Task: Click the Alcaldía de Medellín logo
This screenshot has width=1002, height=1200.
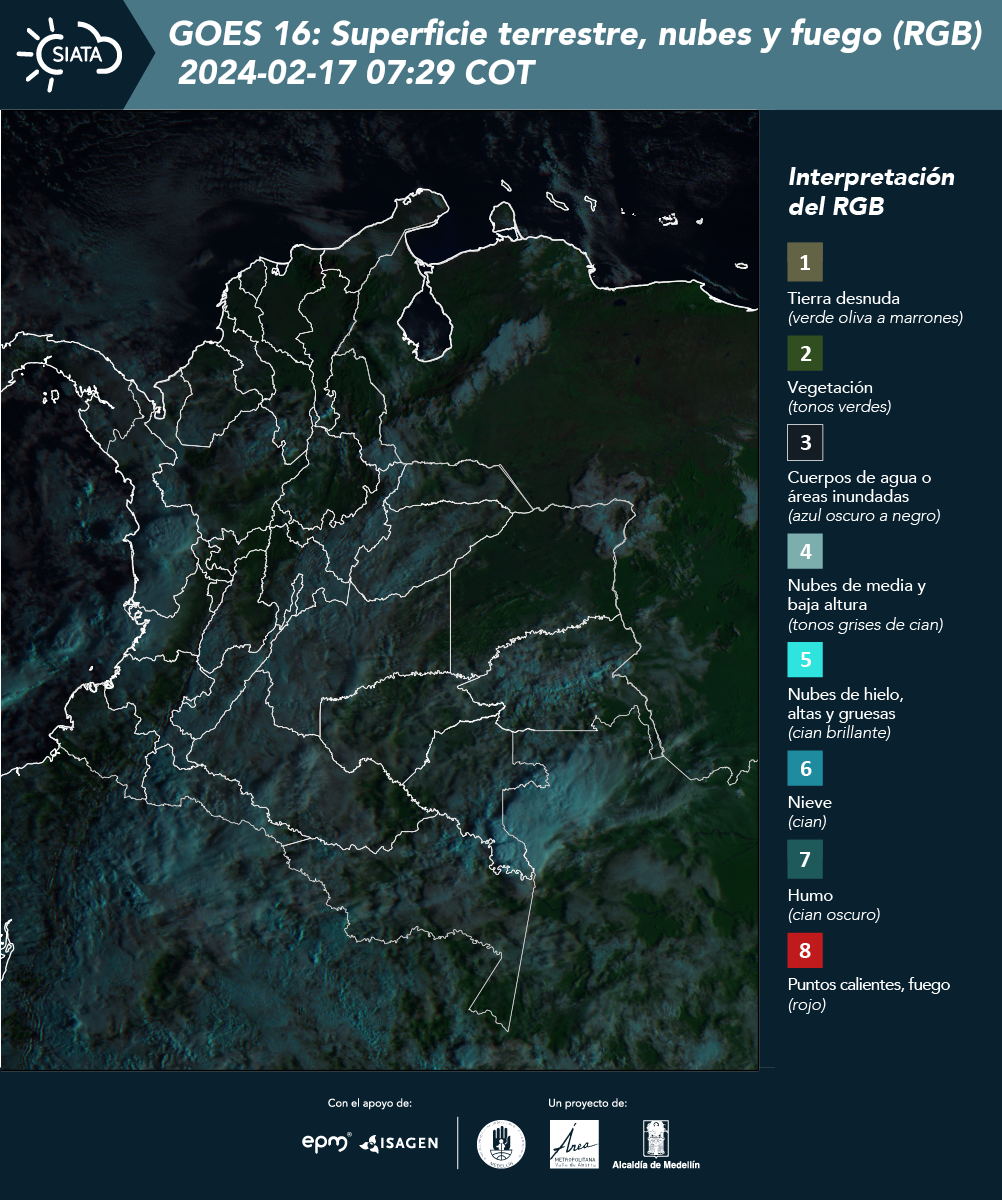Action: [656, 1144]
